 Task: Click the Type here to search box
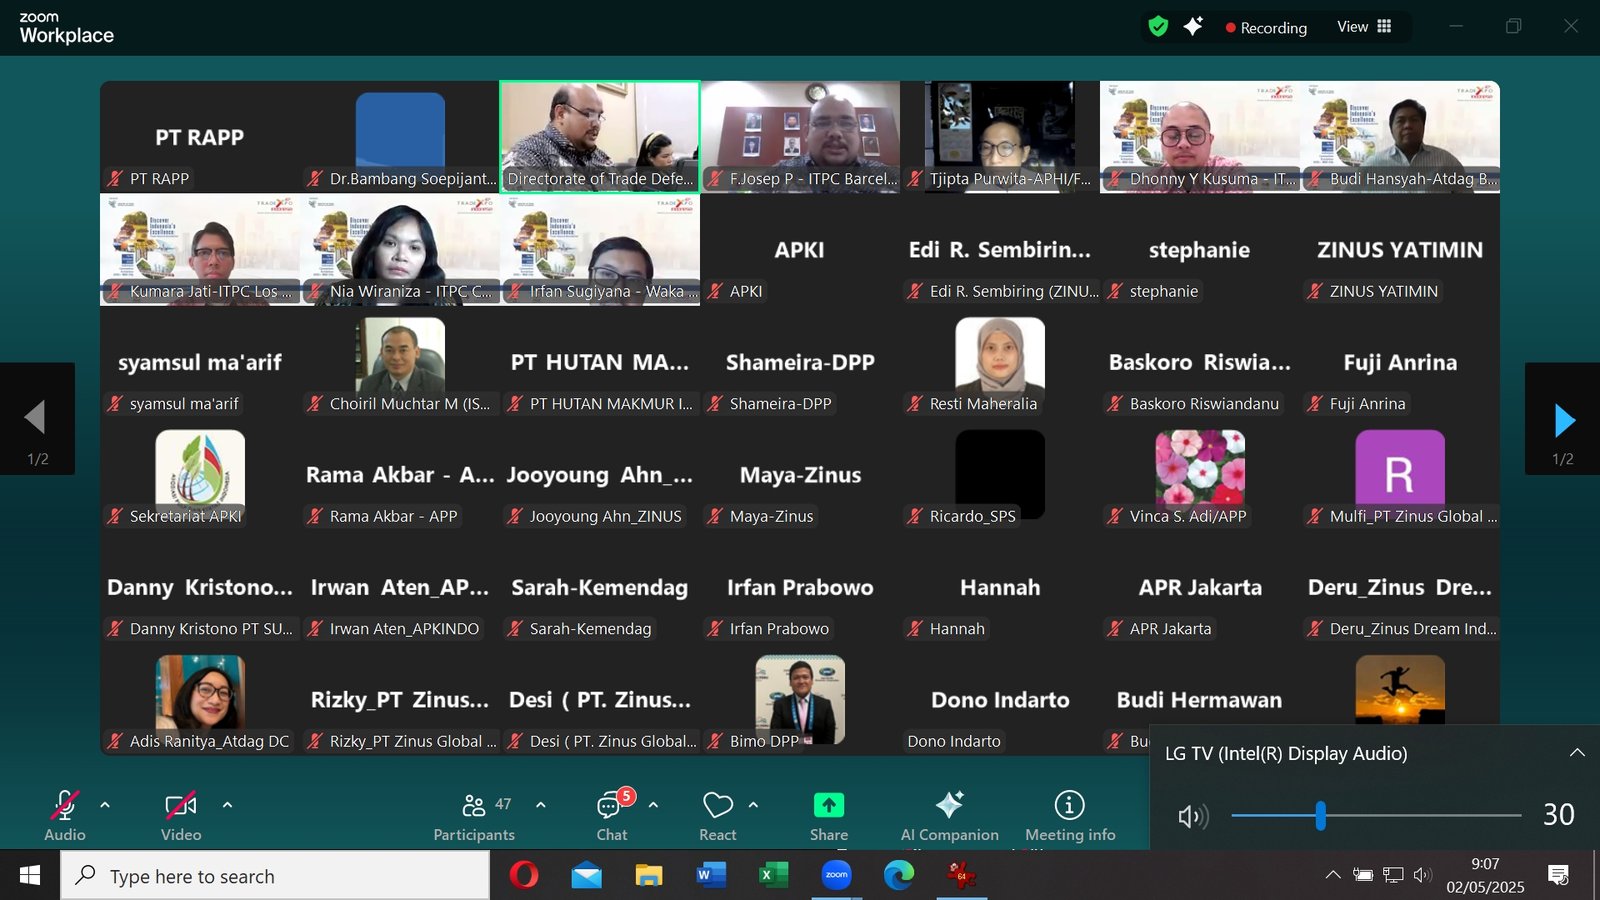[276, 876]
